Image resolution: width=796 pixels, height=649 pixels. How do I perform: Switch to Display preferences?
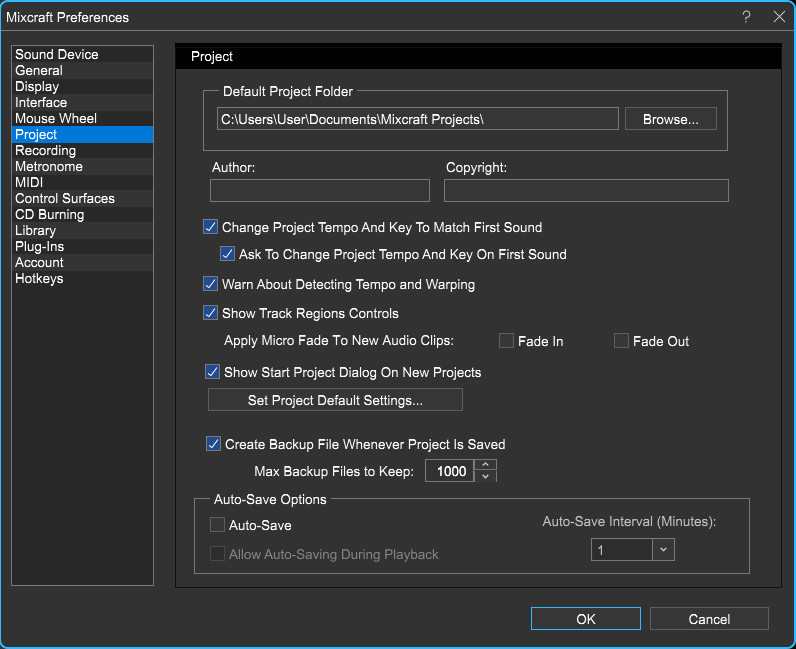(x=82, y=86)
